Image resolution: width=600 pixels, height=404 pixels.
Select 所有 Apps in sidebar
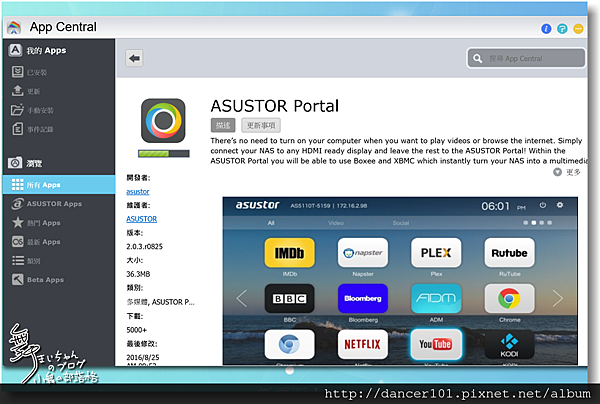click(59, 185)
